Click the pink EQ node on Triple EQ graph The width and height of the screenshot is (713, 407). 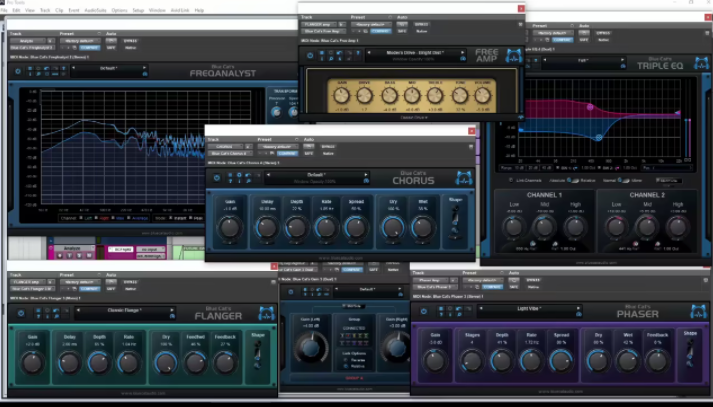[590, 107]
